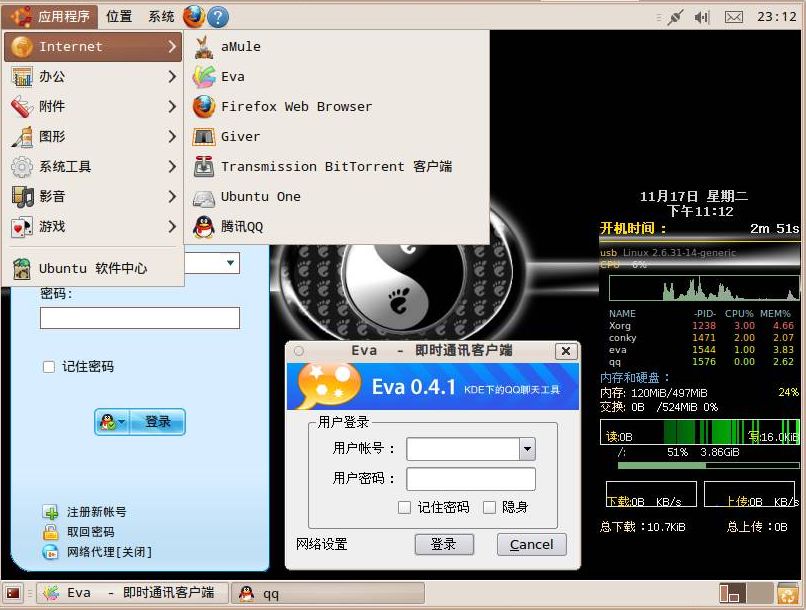Select Ubuntu One menu entry
The width and height of the screenshot is (806, 610).
(x=336, y=197)
